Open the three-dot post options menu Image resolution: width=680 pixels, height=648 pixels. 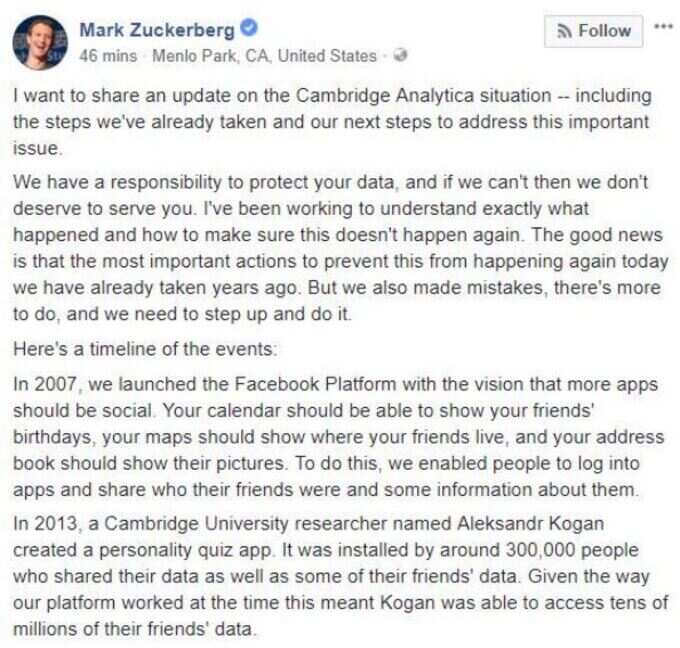664,27
